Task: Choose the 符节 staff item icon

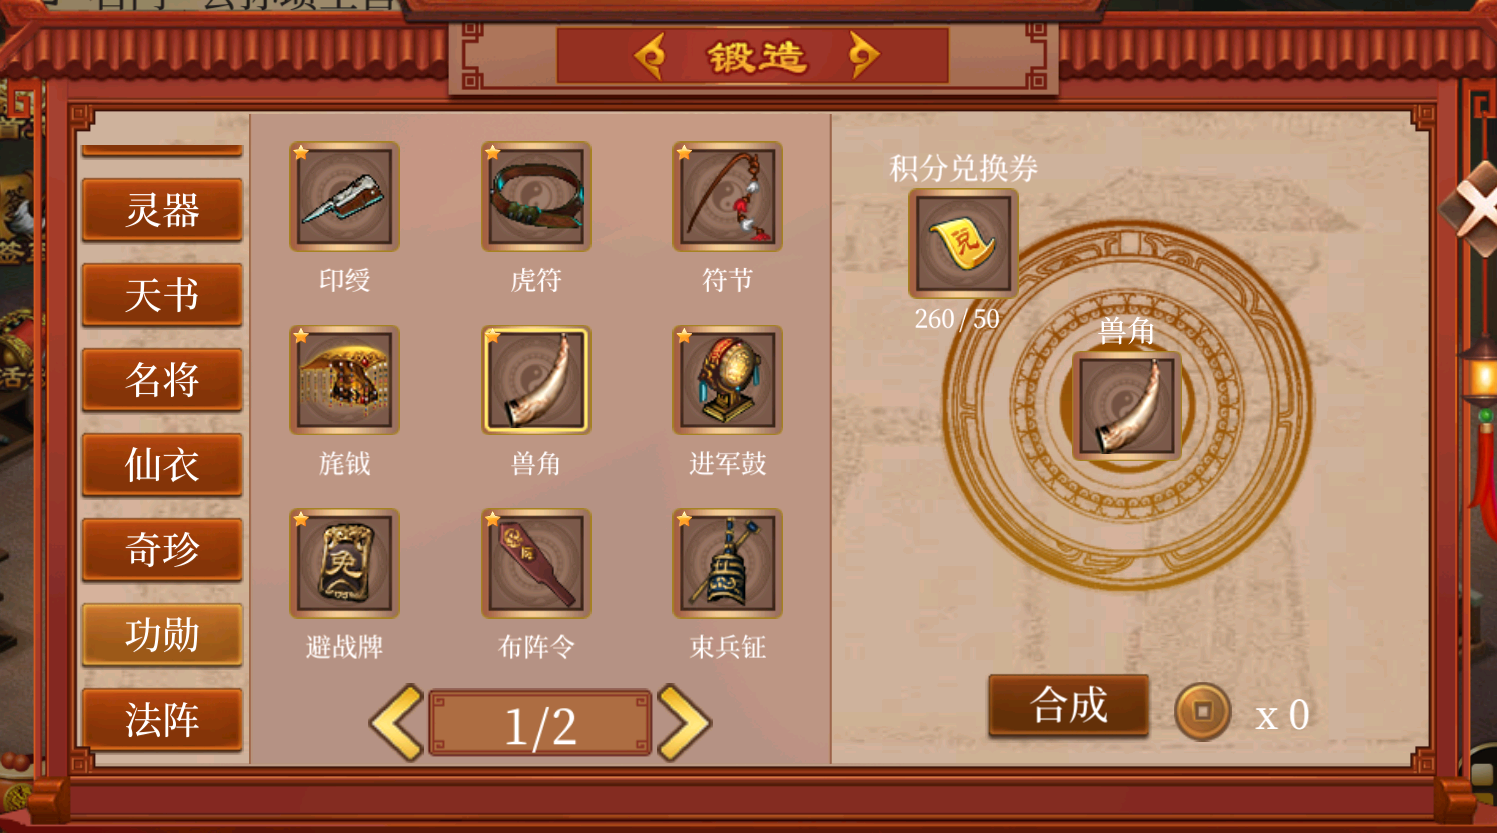Action: [x=727, y=196]
